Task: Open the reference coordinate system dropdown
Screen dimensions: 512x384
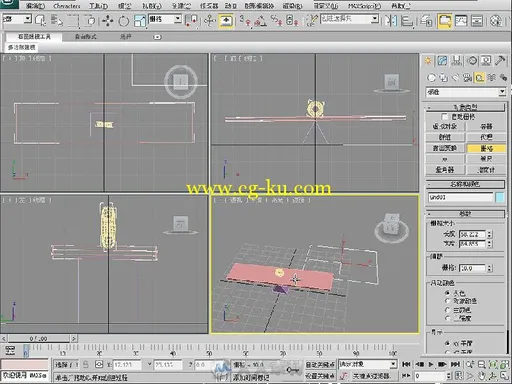Action: click(x=165, y=19)
